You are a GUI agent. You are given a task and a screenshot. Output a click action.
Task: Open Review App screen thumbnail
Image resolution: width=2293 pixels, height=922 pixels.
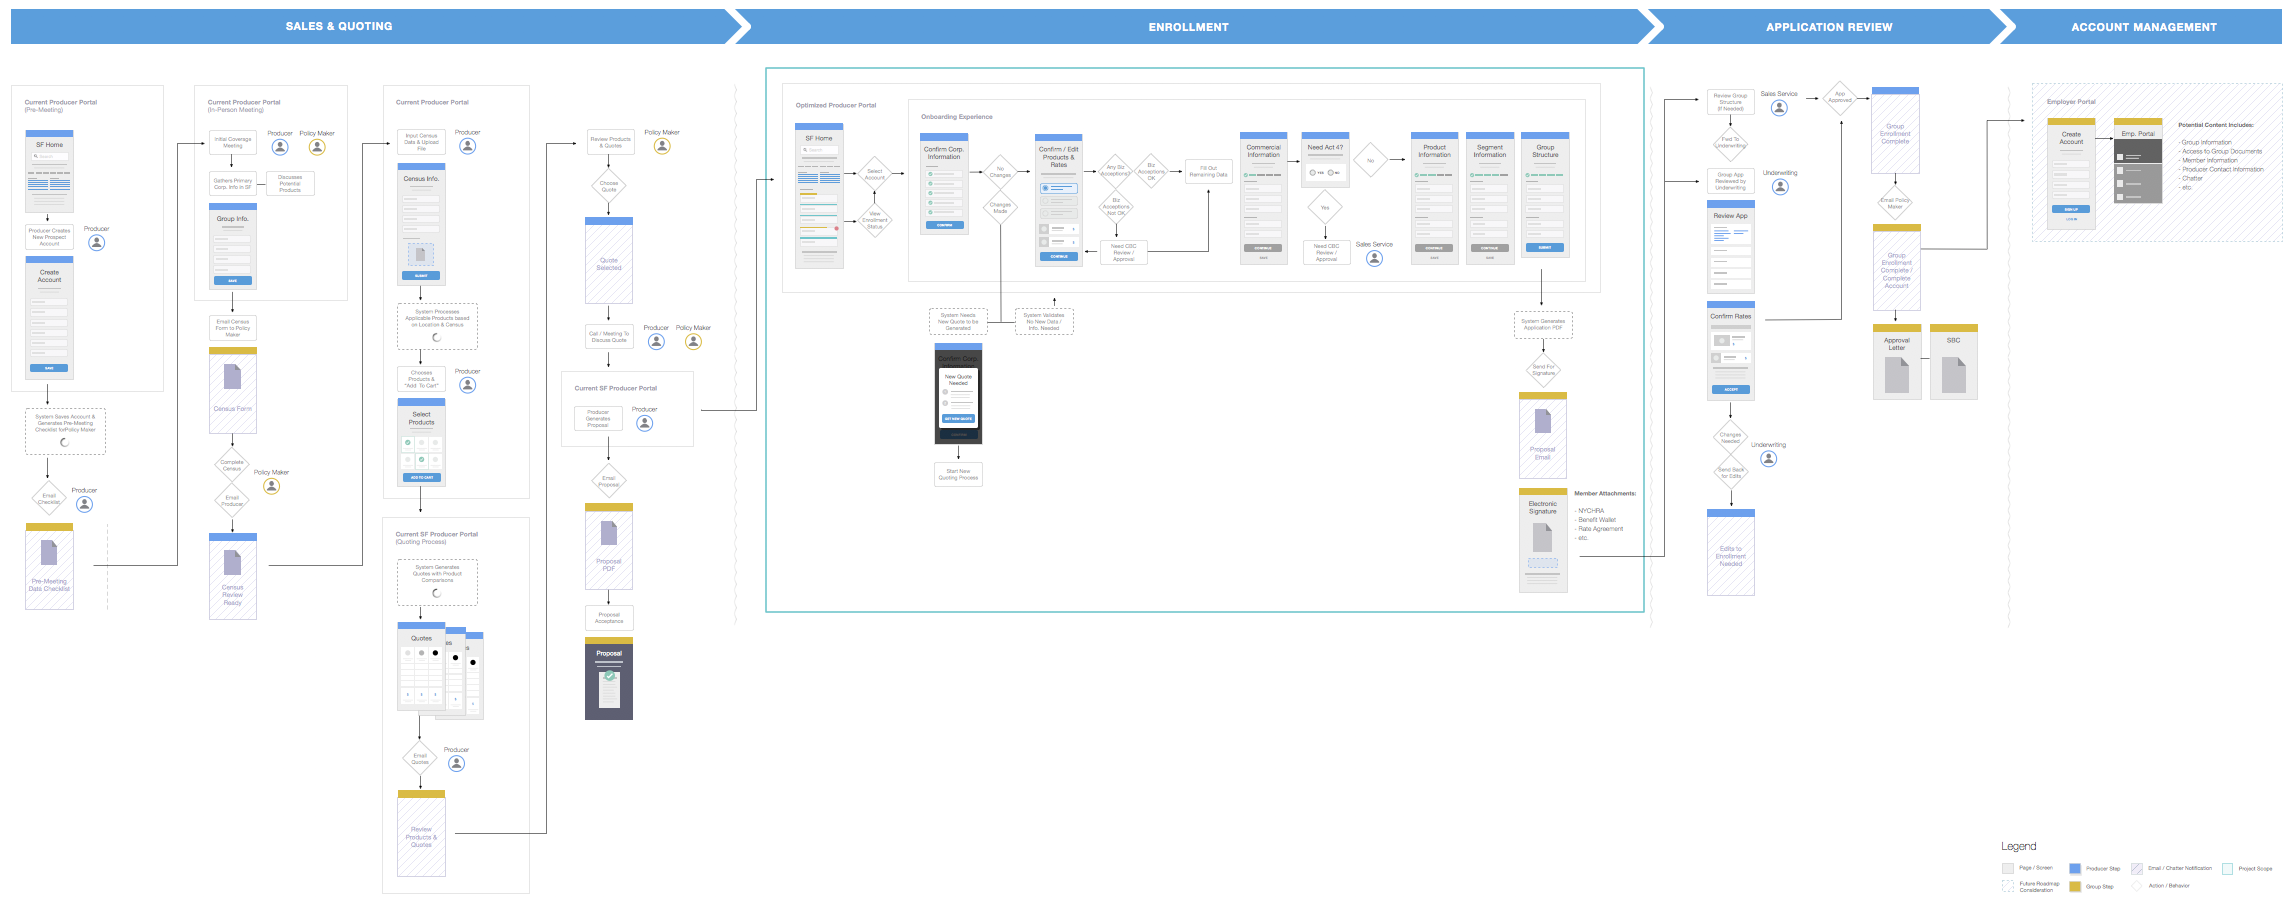1730,247
